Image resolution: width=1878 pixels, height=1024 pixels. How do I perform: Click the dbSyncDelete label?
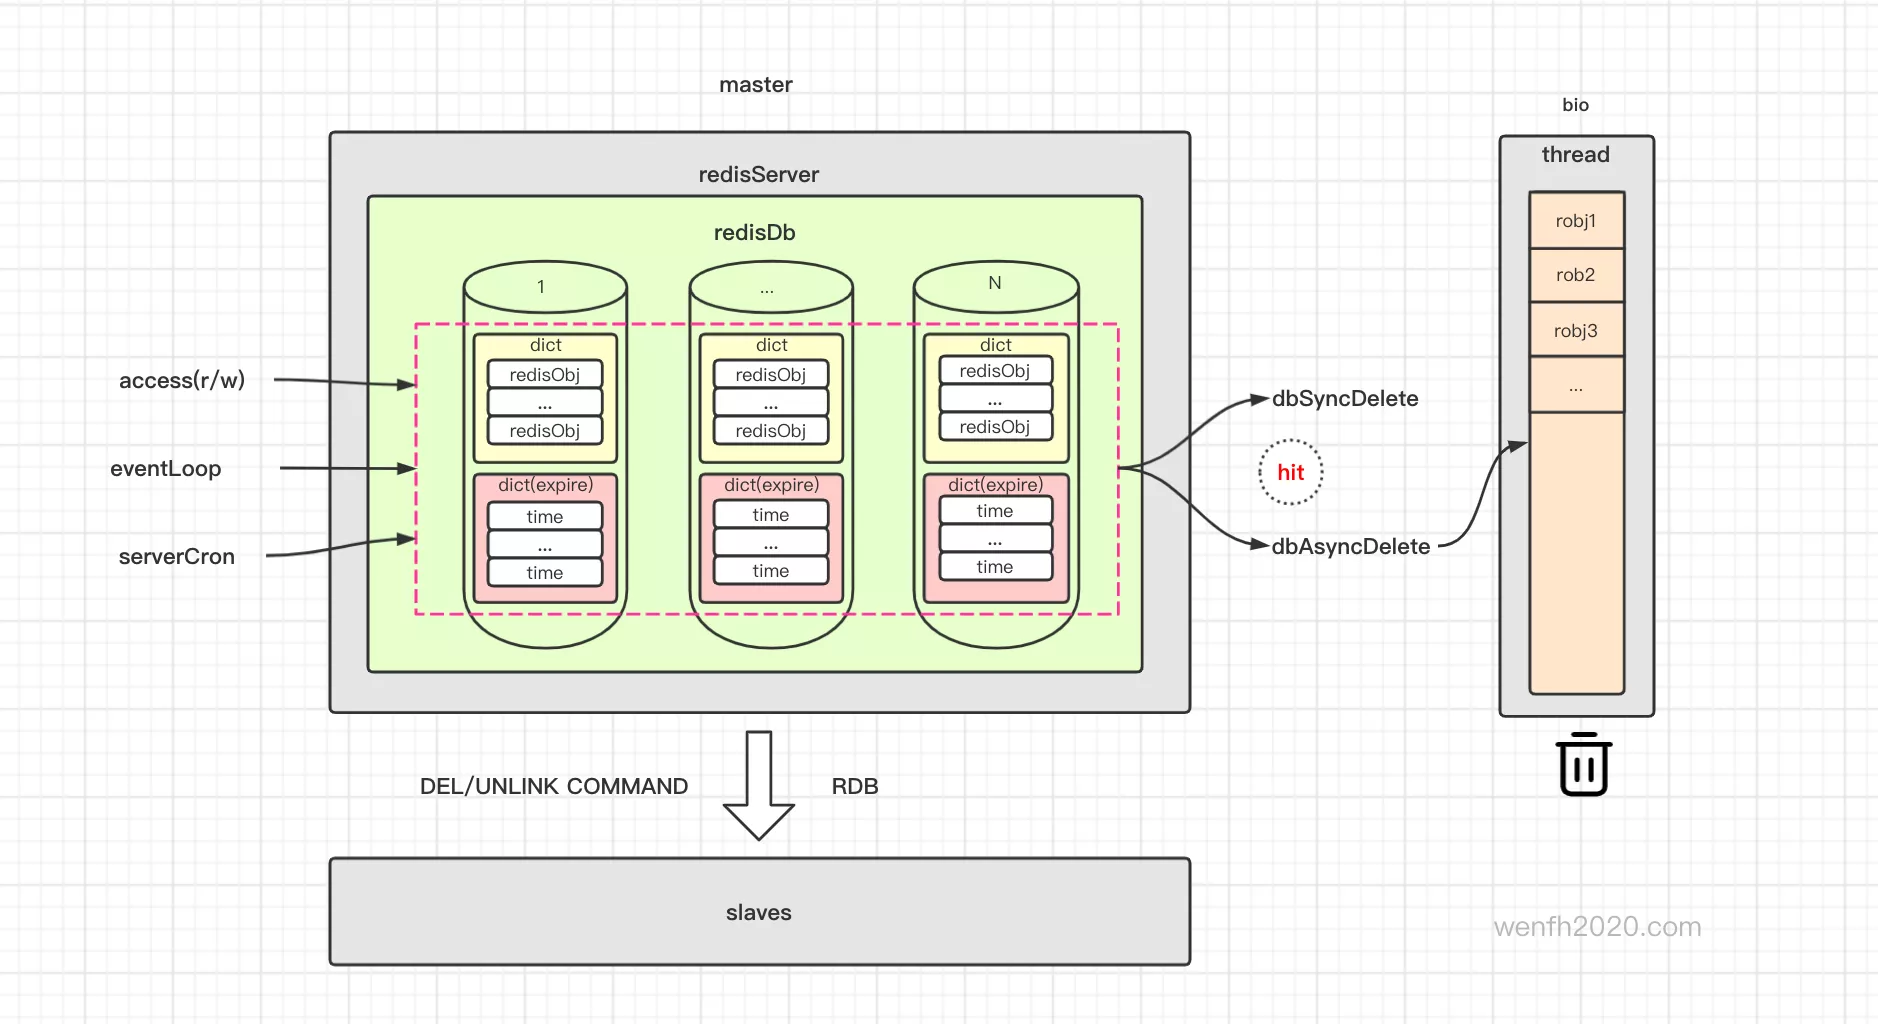click(1345, 399)
